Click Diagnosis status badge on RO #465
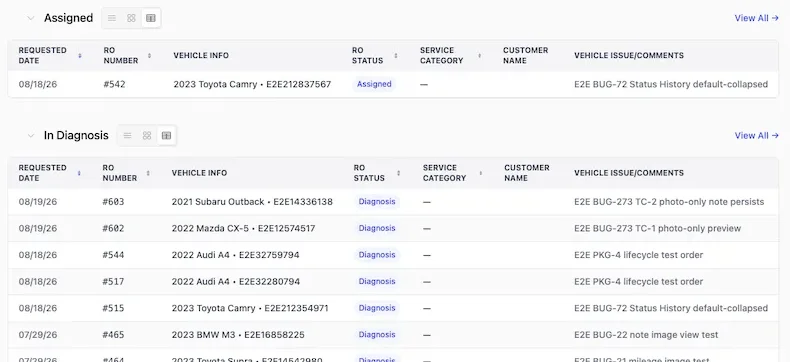 point(377,335)
